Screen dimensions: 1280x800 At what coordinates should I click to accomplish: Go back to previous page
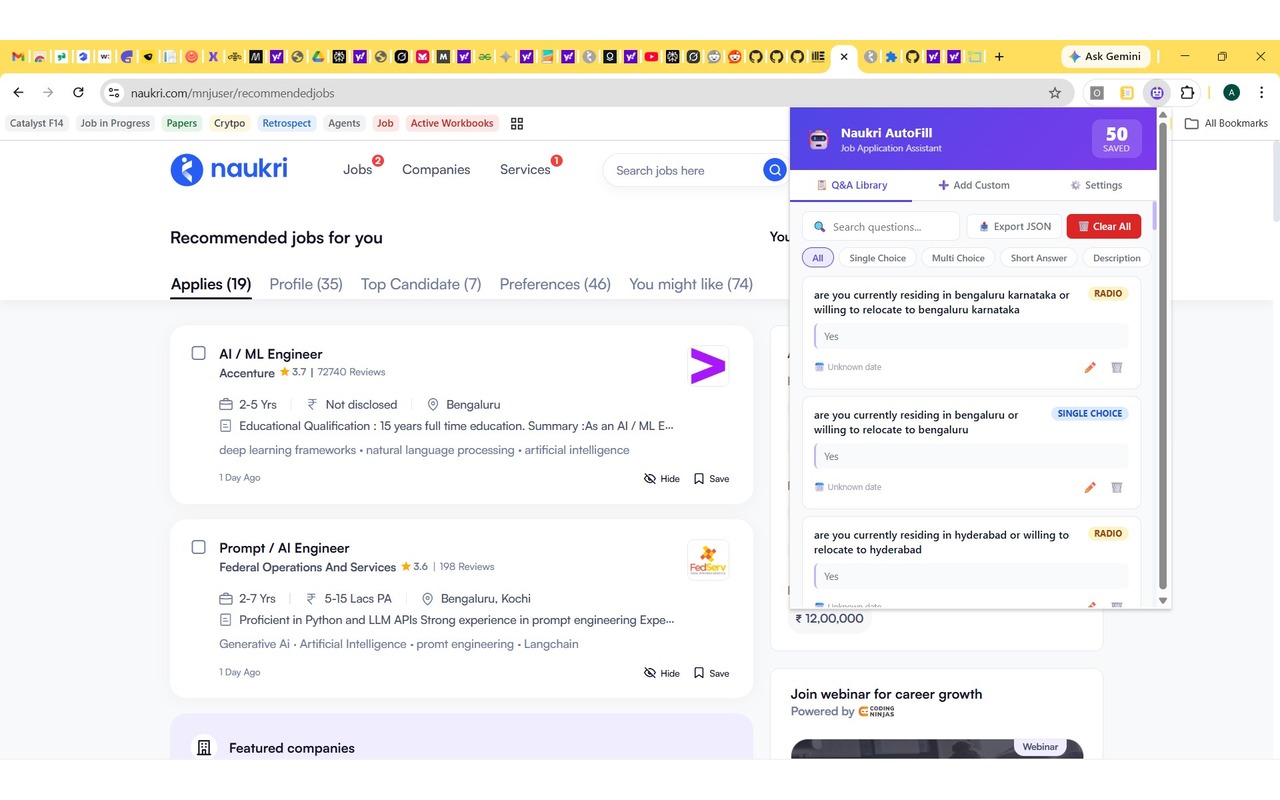coord(18,93)
